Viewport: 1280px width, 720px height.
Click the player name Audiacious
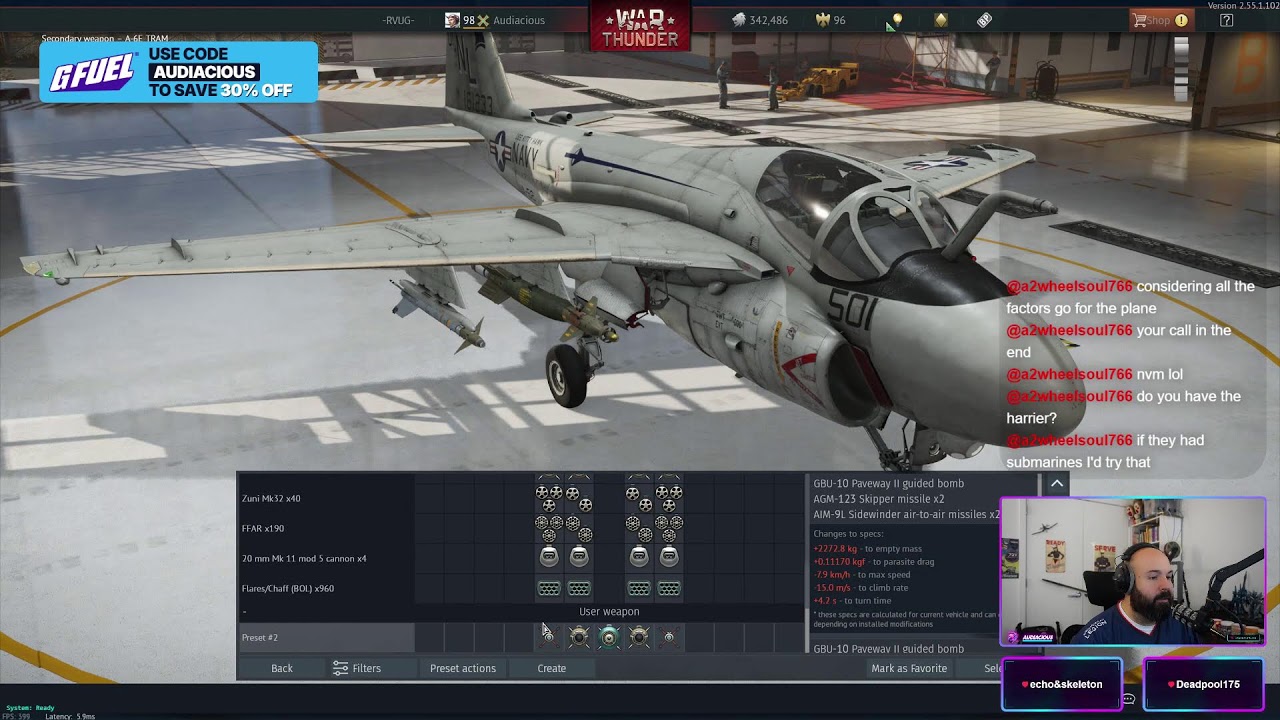point(519,20)
